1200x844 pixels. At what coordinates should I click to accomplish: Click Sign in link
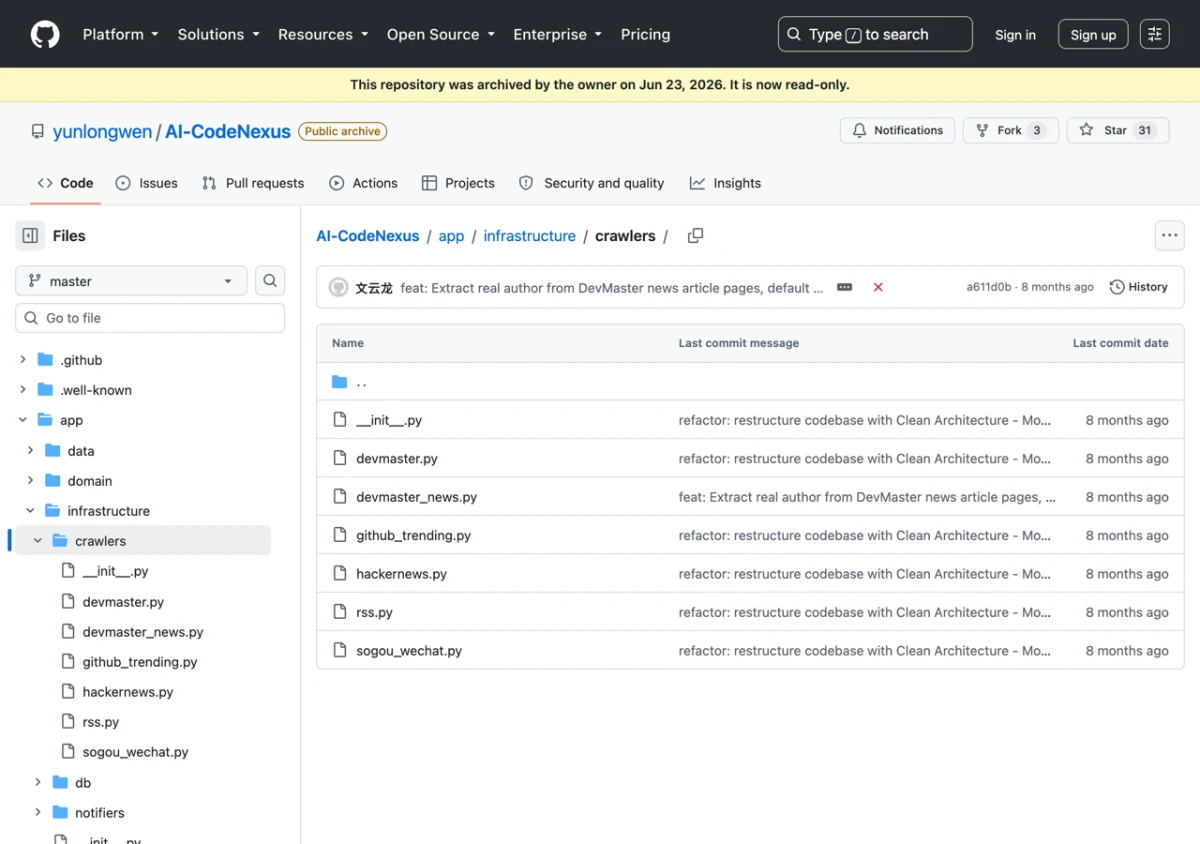point(1015,34)
